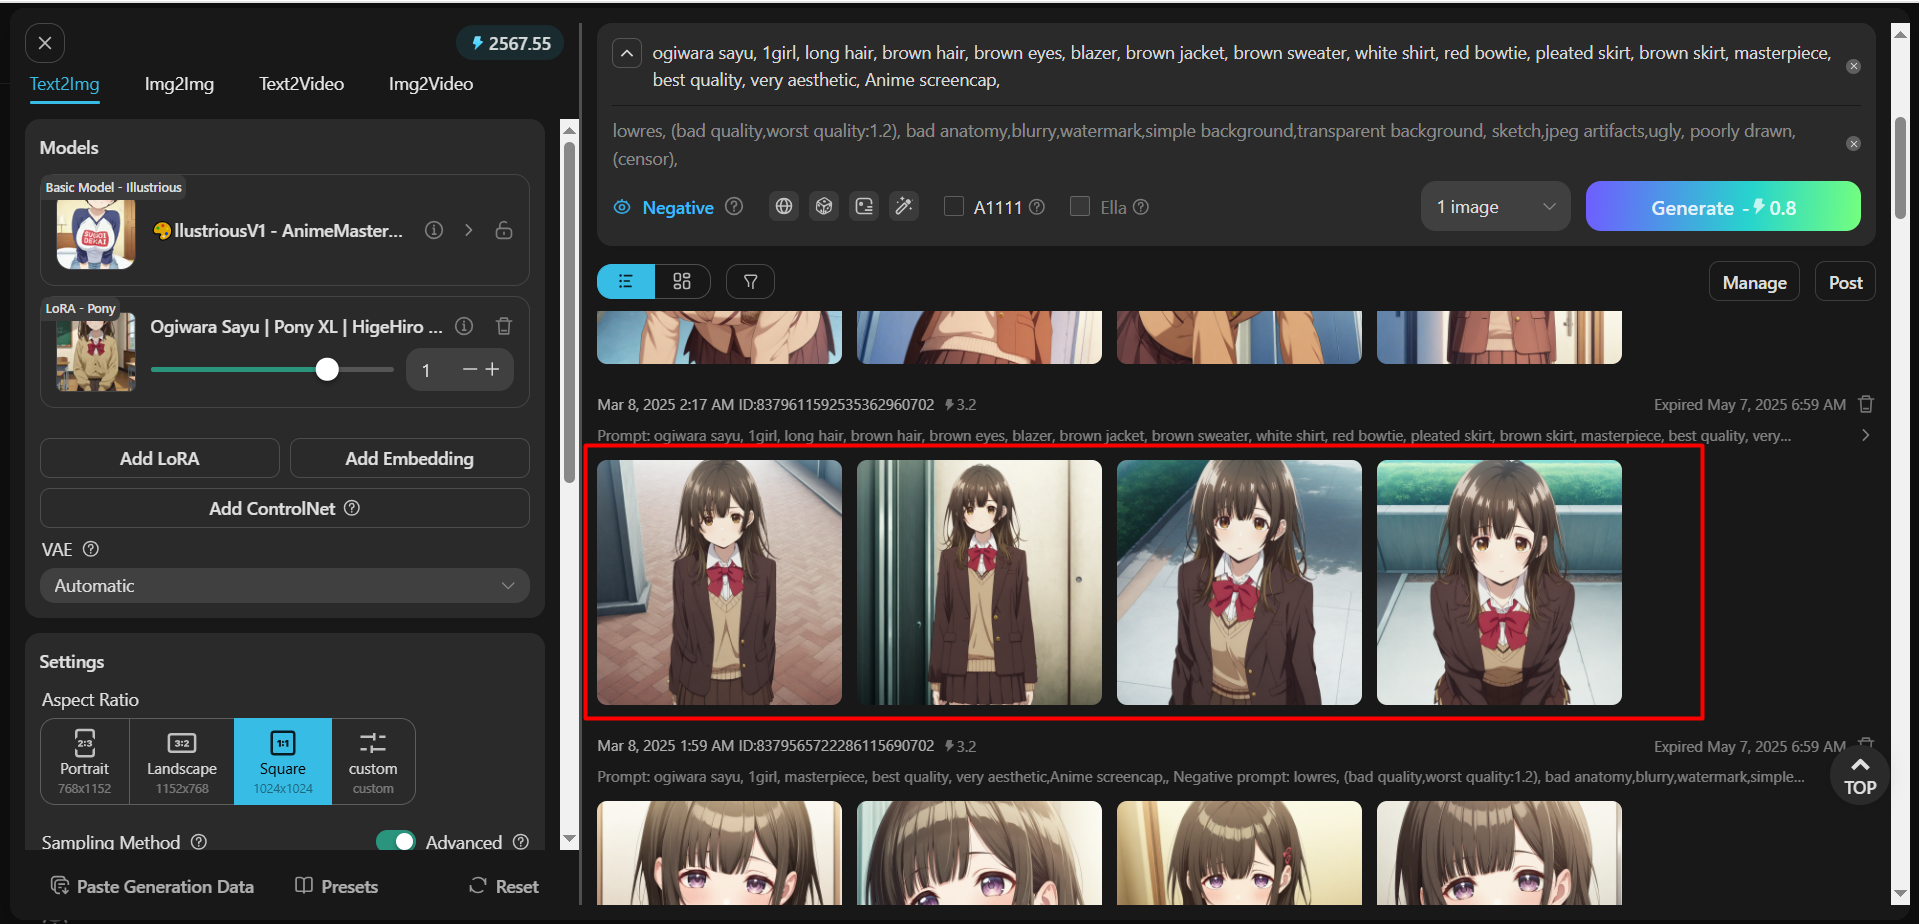Viewport: 1919px width, 924px height.
Task: Open help for Add ControlNet
Action: (x=352, y=508)
